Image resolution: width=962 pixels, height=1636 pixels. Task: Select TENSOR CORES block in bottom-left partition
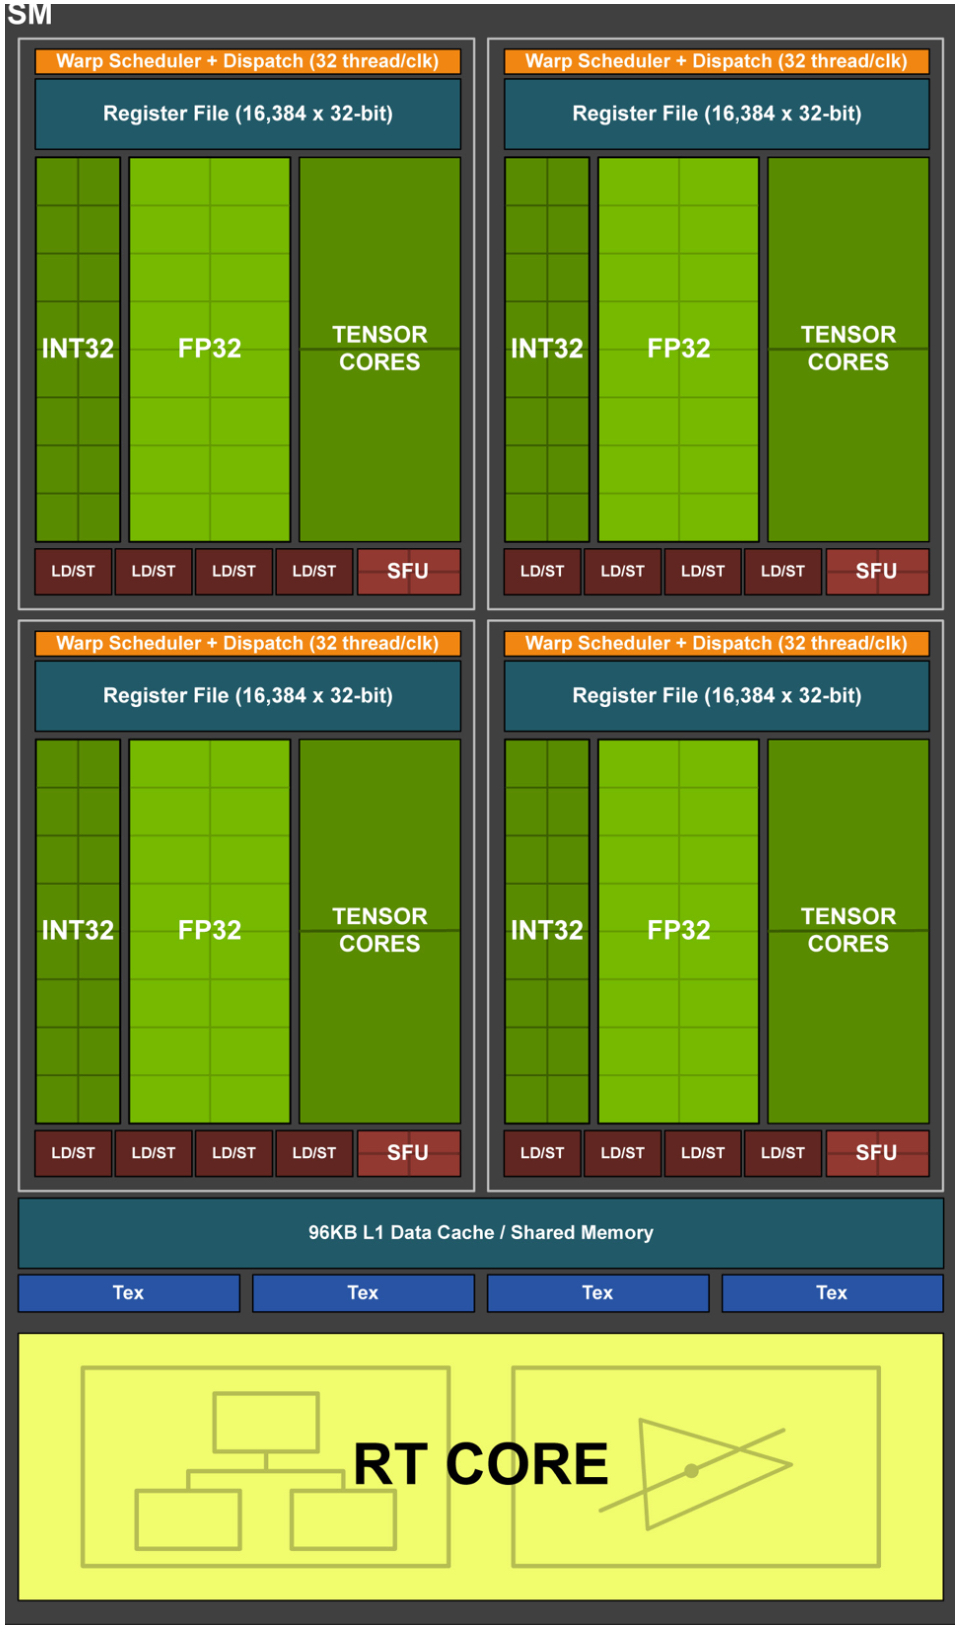(x=380, y=931)
